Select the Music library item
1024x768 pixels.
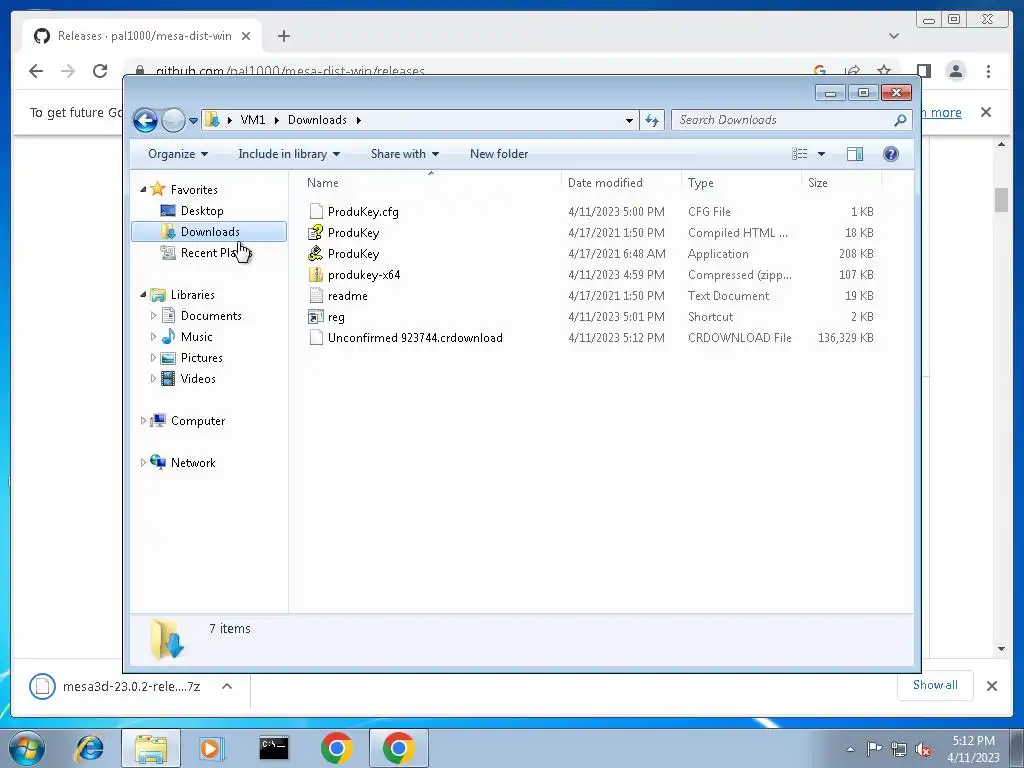(x=196, y=337)
